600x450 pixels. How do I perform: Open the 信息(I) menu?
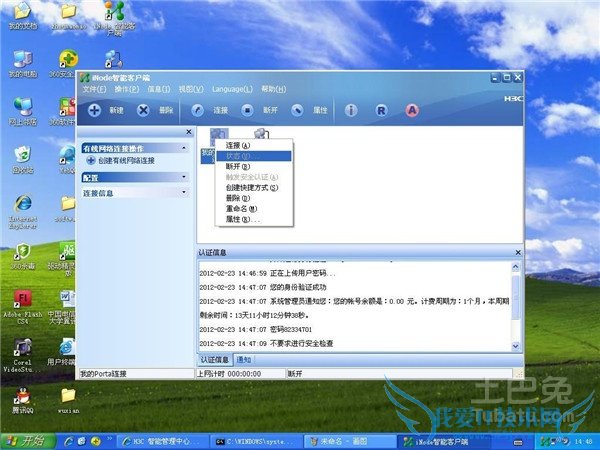point(159,89)
